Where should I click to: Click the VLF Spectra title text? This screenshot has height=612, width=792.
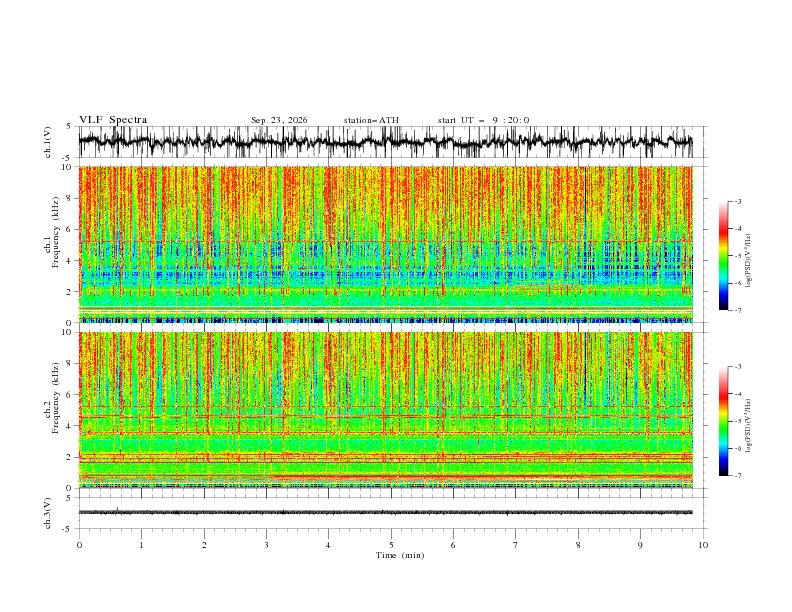click(113, 120)
